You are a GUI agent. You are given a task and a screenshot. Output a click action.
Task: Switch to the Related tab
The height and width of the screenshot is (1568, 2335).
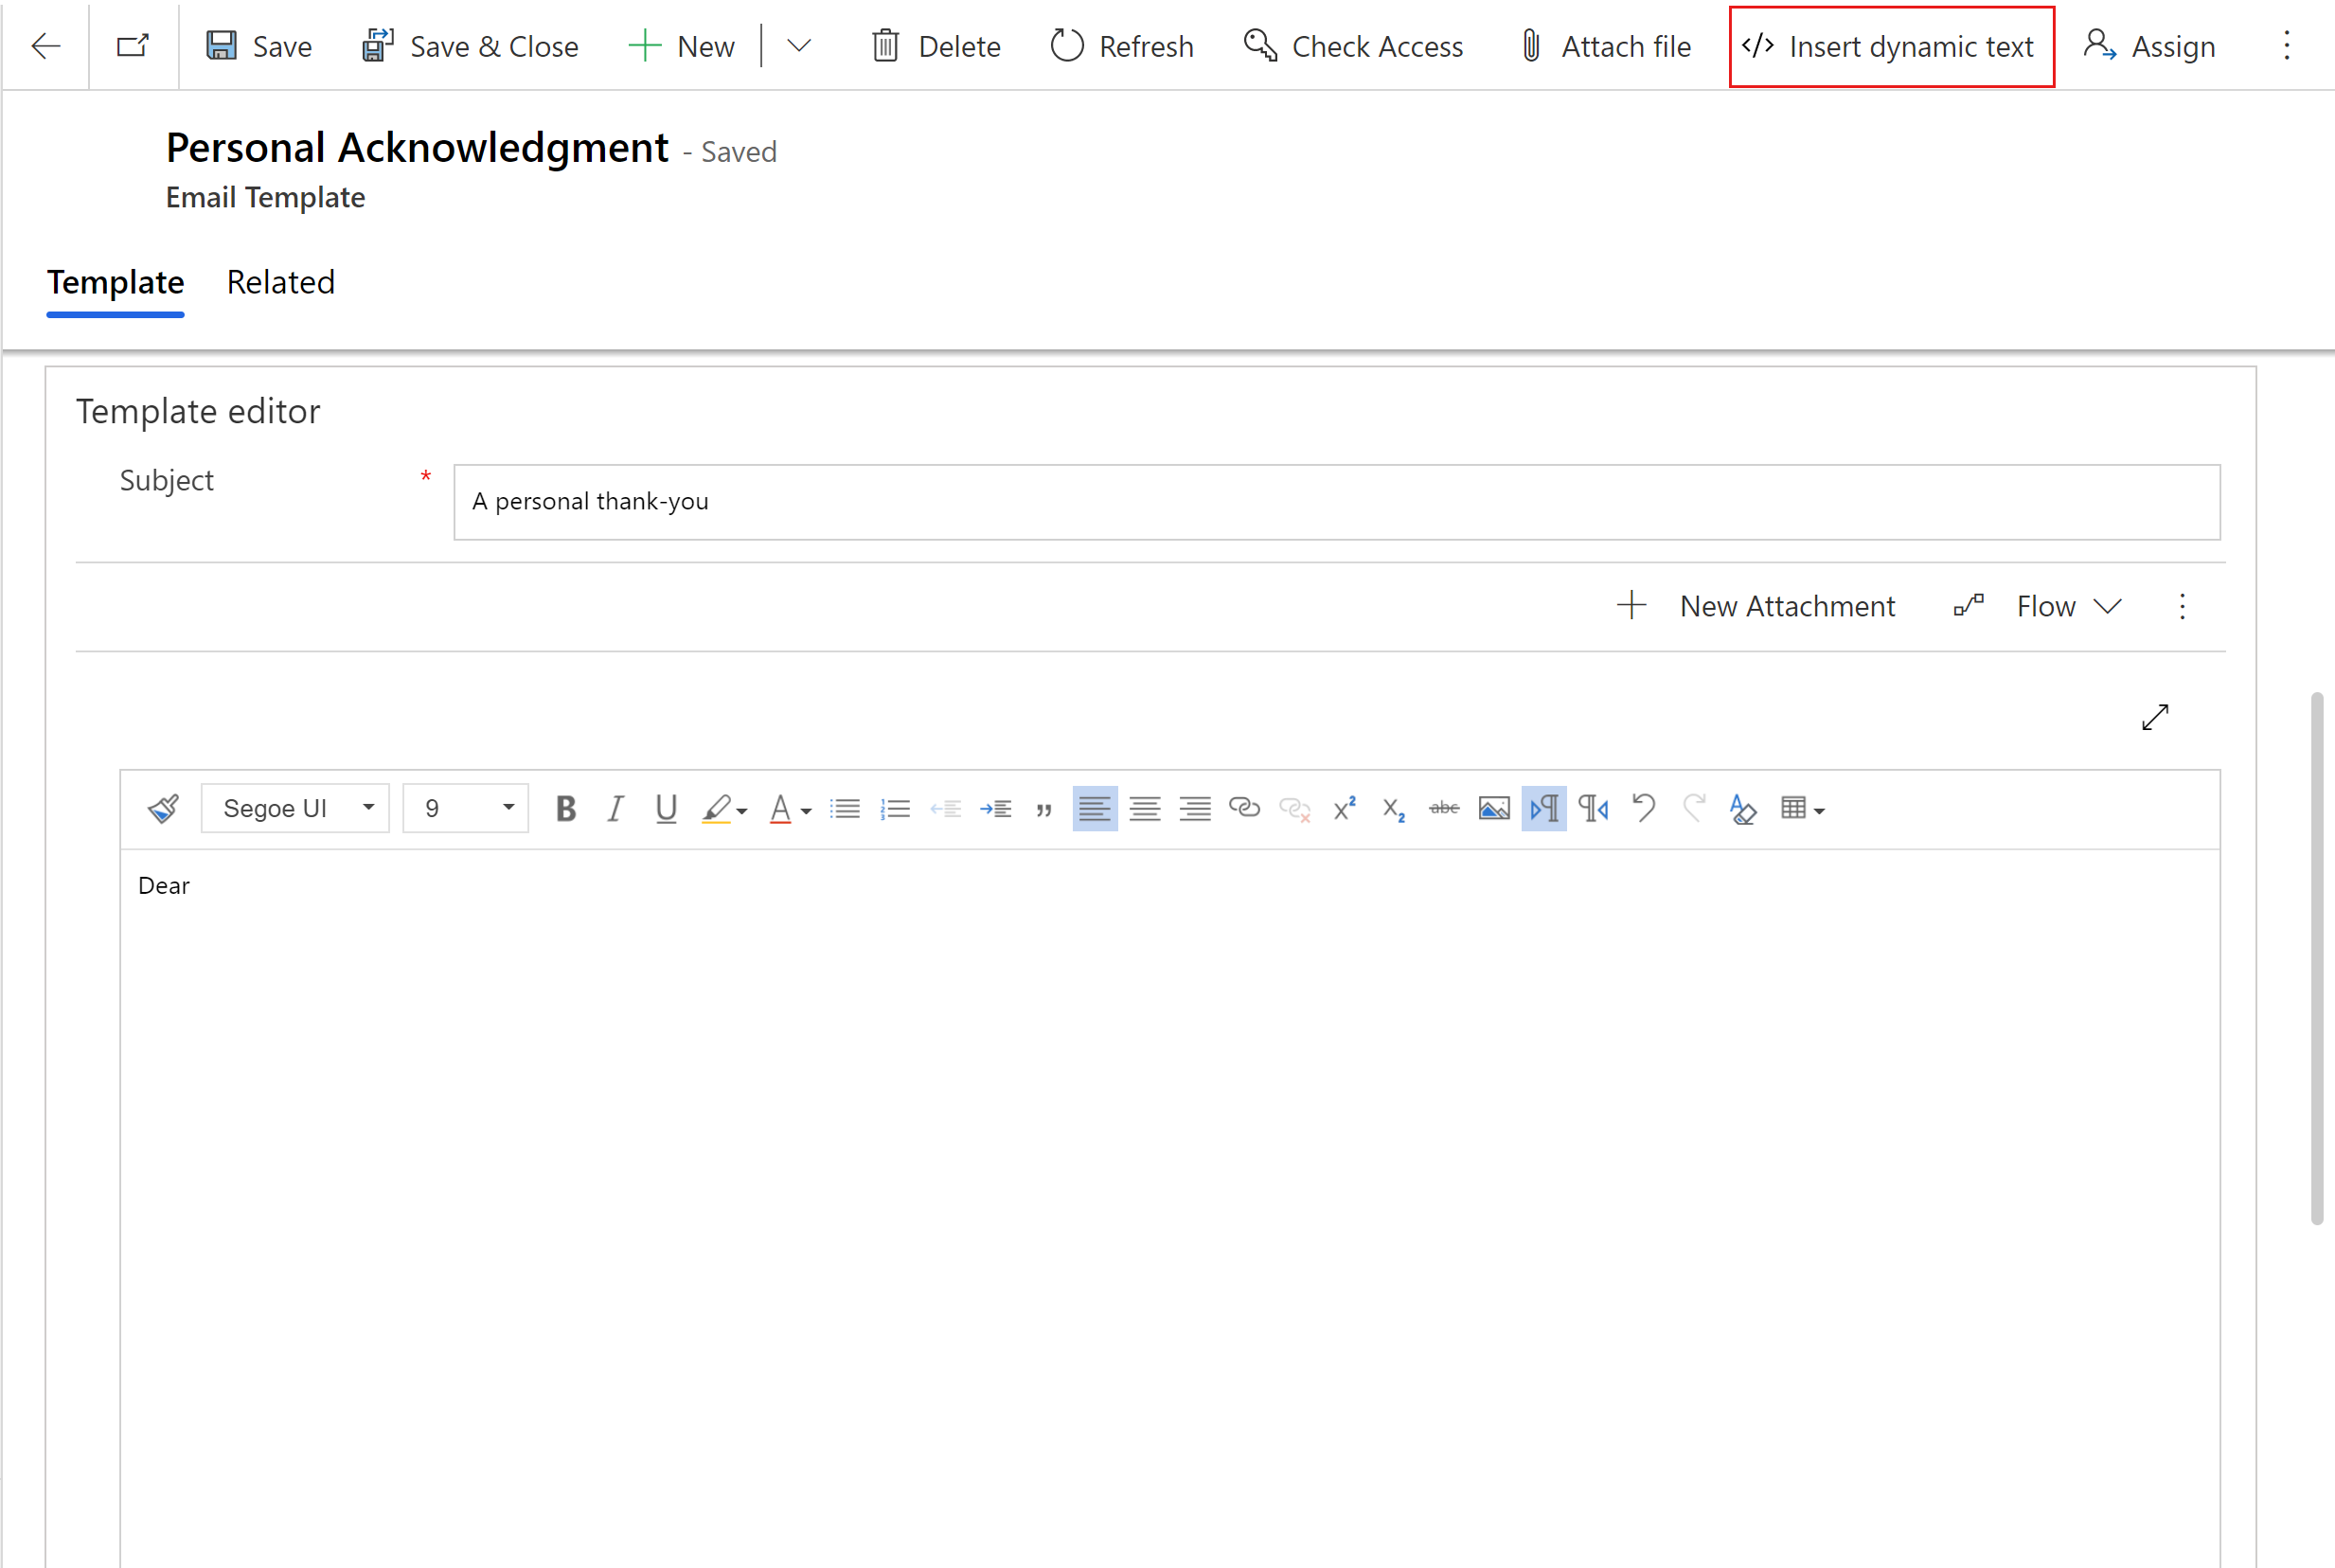tap(281, 282)
